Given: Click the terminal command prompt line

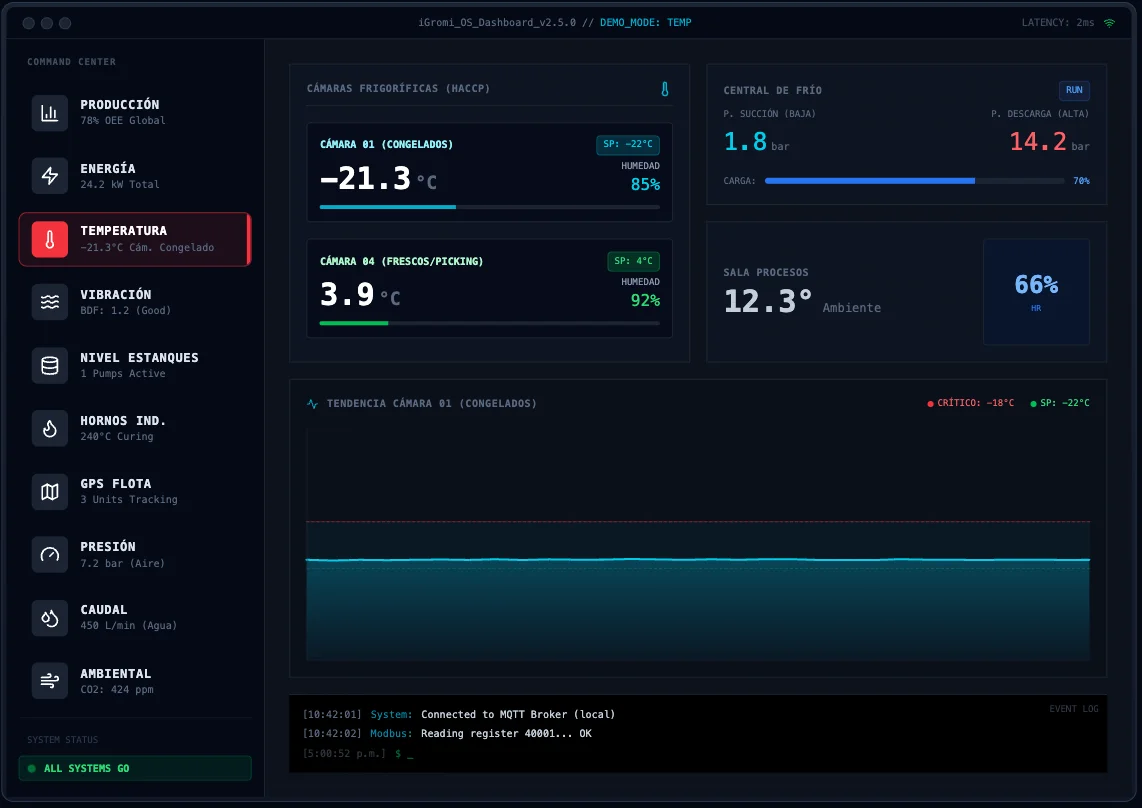Looking at the screenshot, I should (x=358, y=753).
